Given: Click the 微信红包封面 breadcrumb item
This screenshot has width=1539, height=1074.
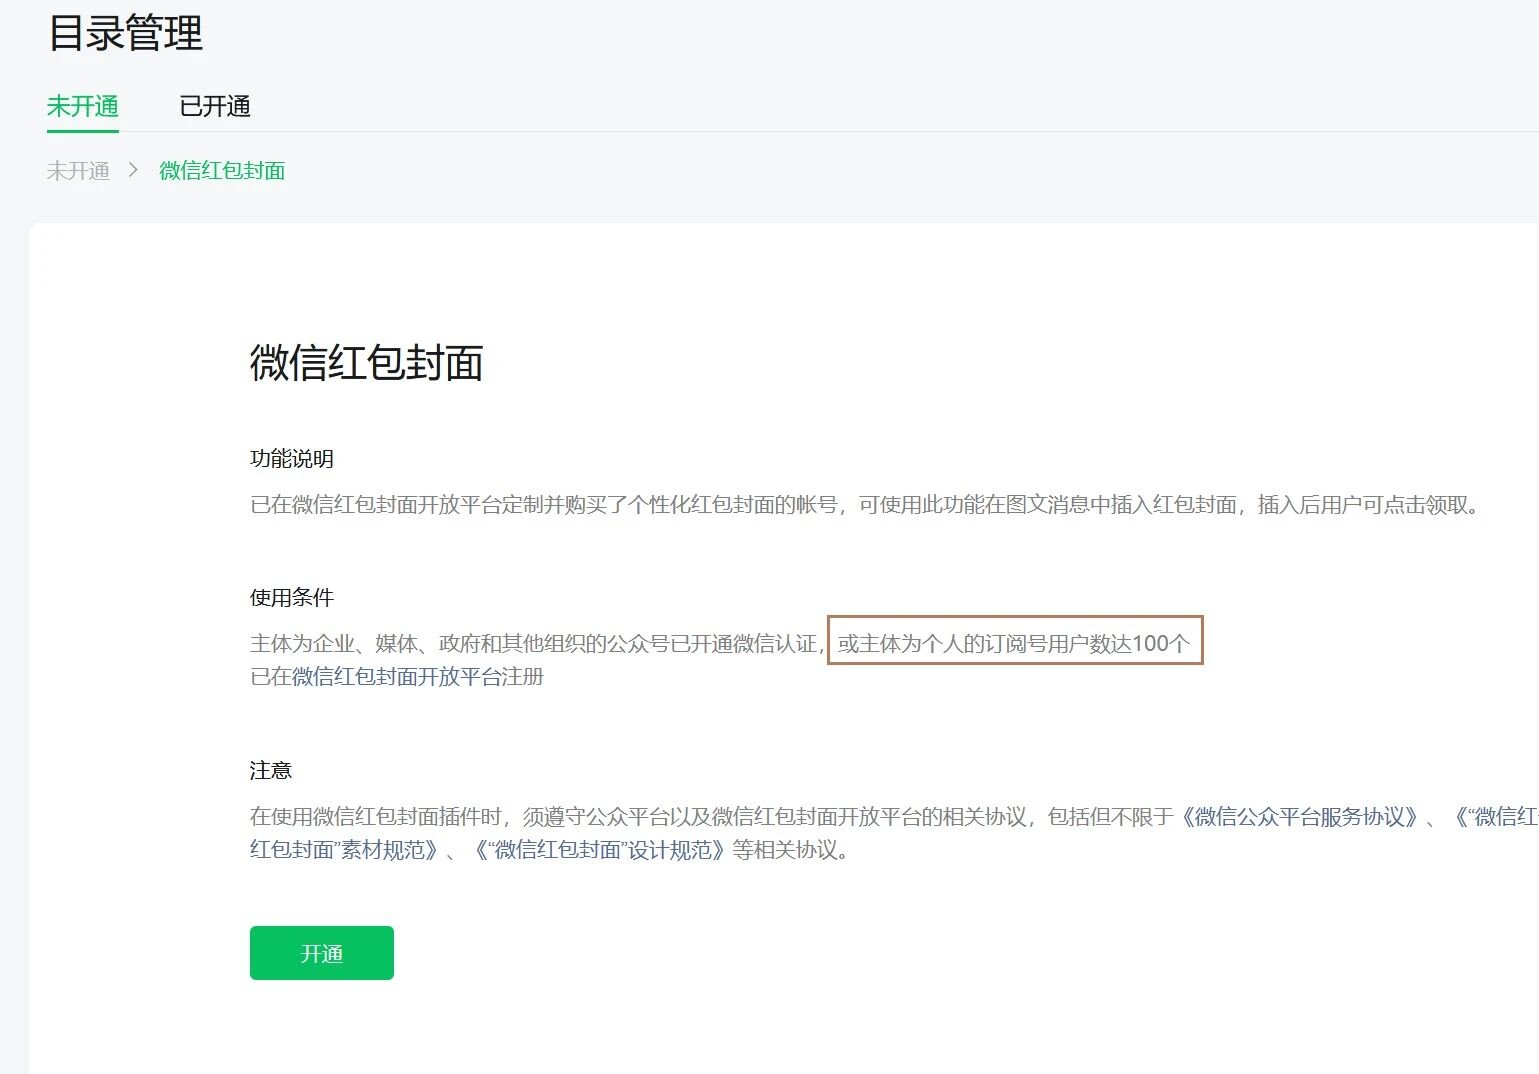Looking at the screenshot, I should click(222, 171).
